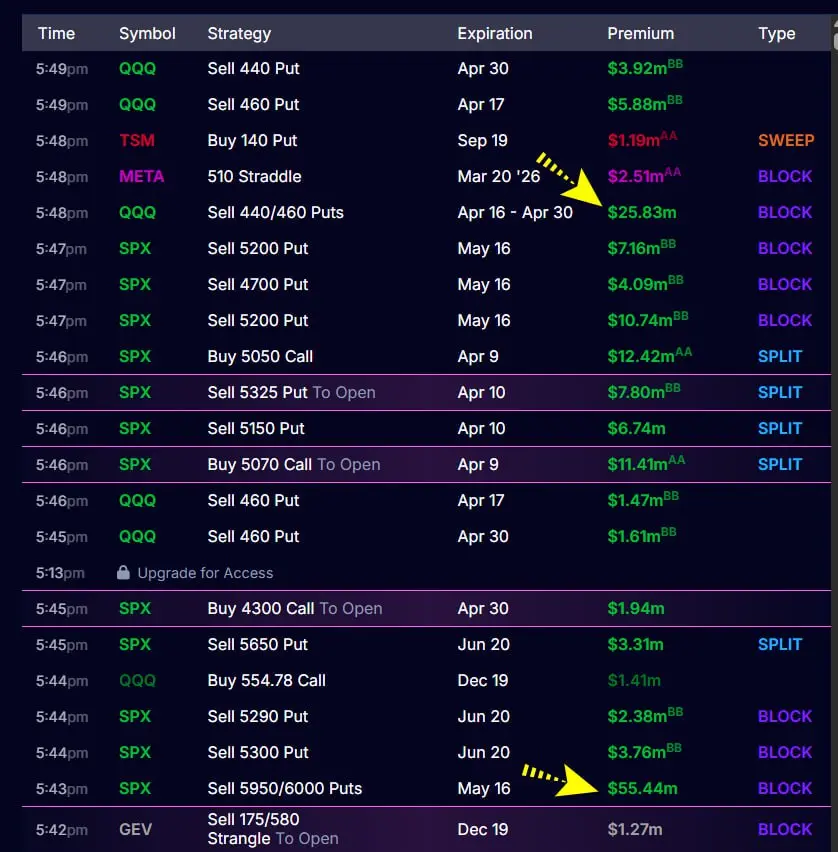Image resolution: width=838 pixels, height=852 pixels.
Task: Sort by the Premium column header
Action: point(640,33)
